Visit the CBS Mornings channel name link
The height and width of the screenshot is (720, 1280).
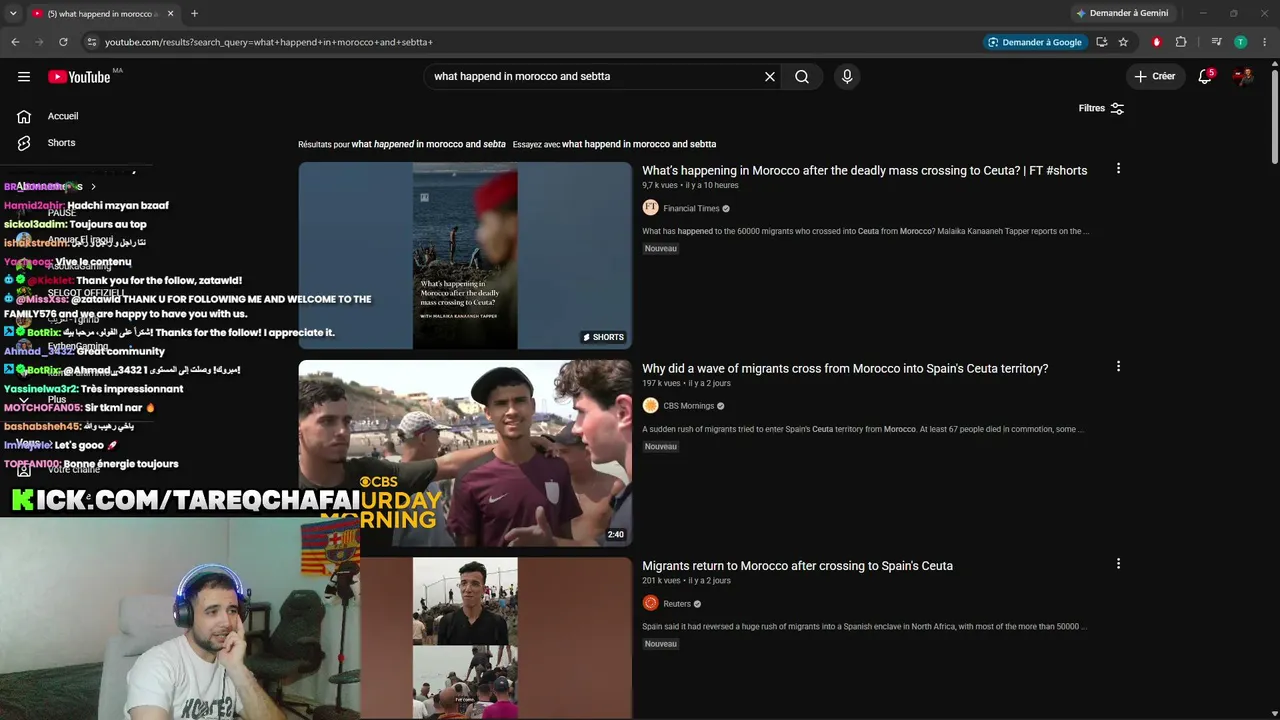tap(688, 406)
